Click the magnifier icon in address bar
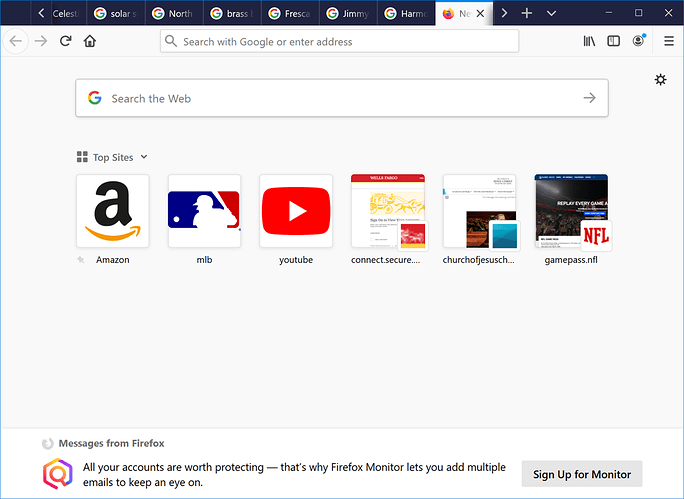Screen dimensions: 684x499 click(x=171, y=41)
